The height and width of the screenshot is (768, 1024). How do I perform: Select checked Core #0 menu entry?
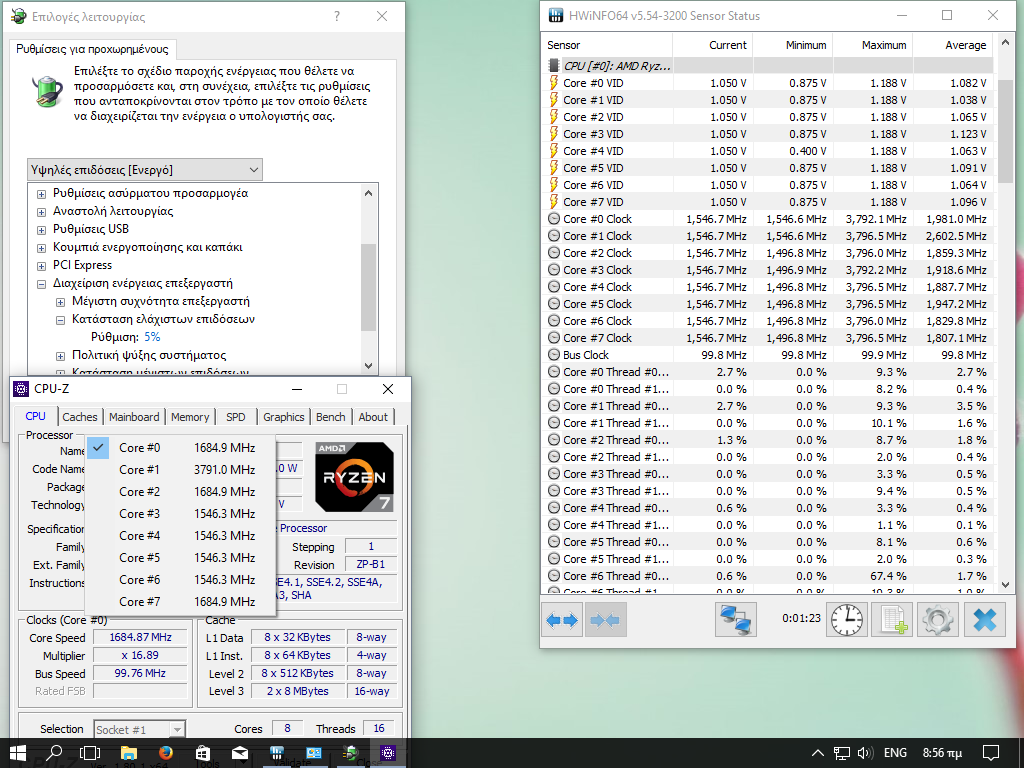point(180,447)
